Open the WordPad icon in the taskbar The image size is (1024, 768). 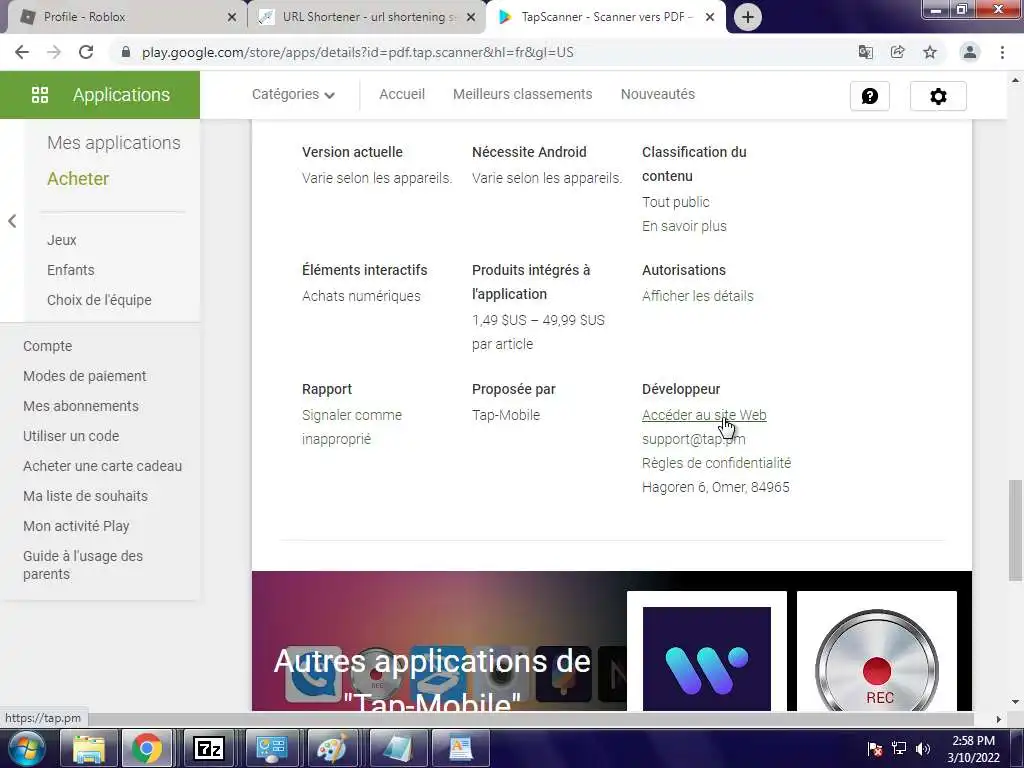[460, 748]
